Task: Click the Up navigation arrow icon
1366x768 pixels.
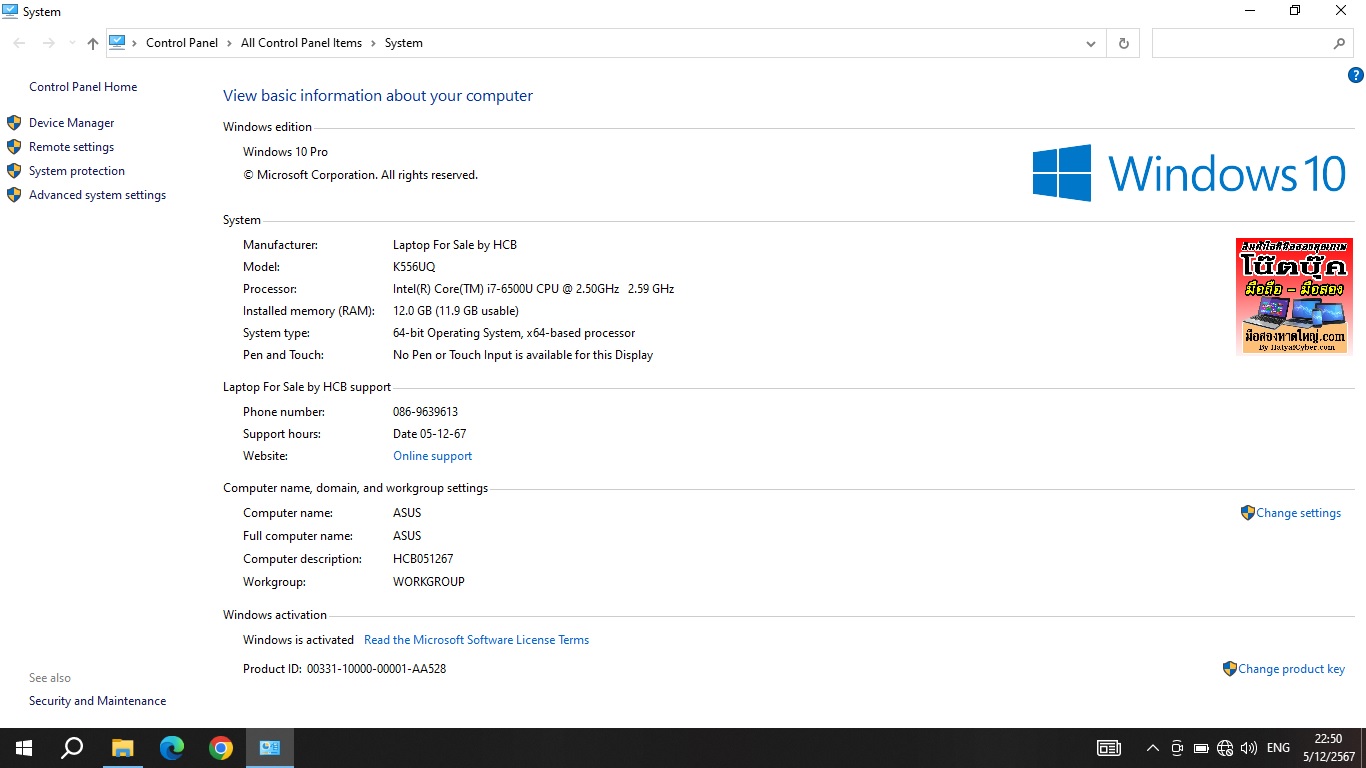Action: click(x=93, y=43)
